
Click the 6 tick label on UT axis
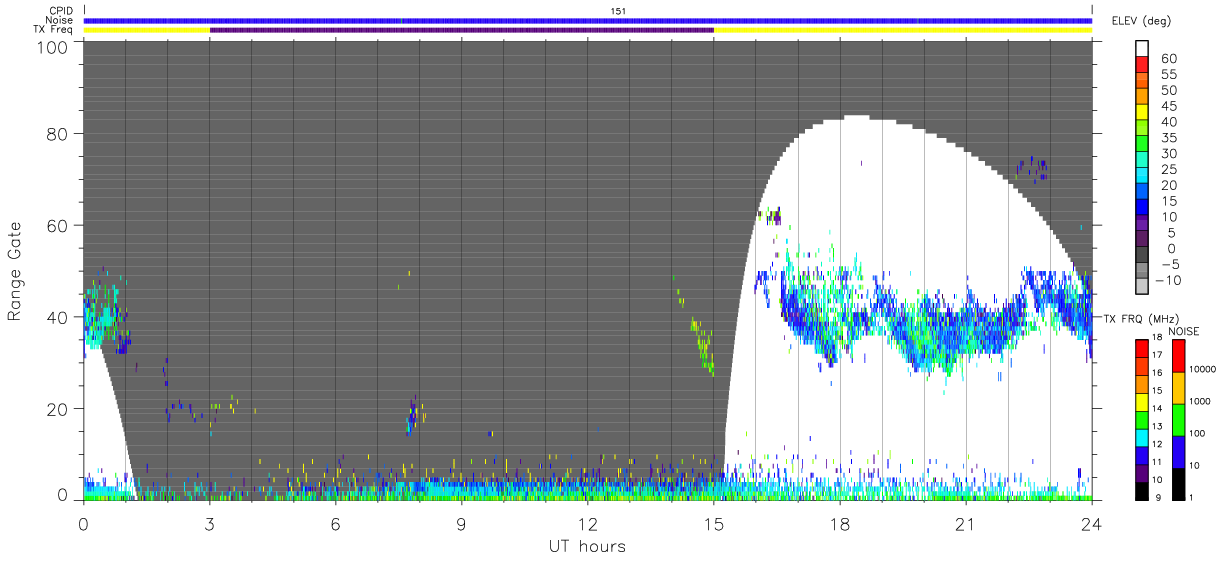click(335, 523)
